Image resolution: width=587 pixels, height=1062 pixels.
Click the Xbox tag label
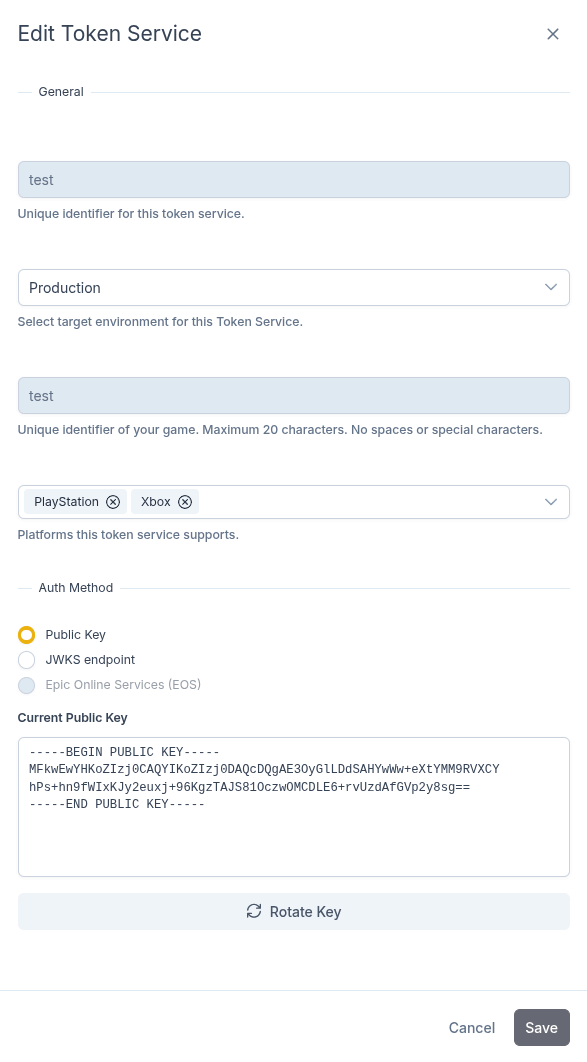pos(156,502)
